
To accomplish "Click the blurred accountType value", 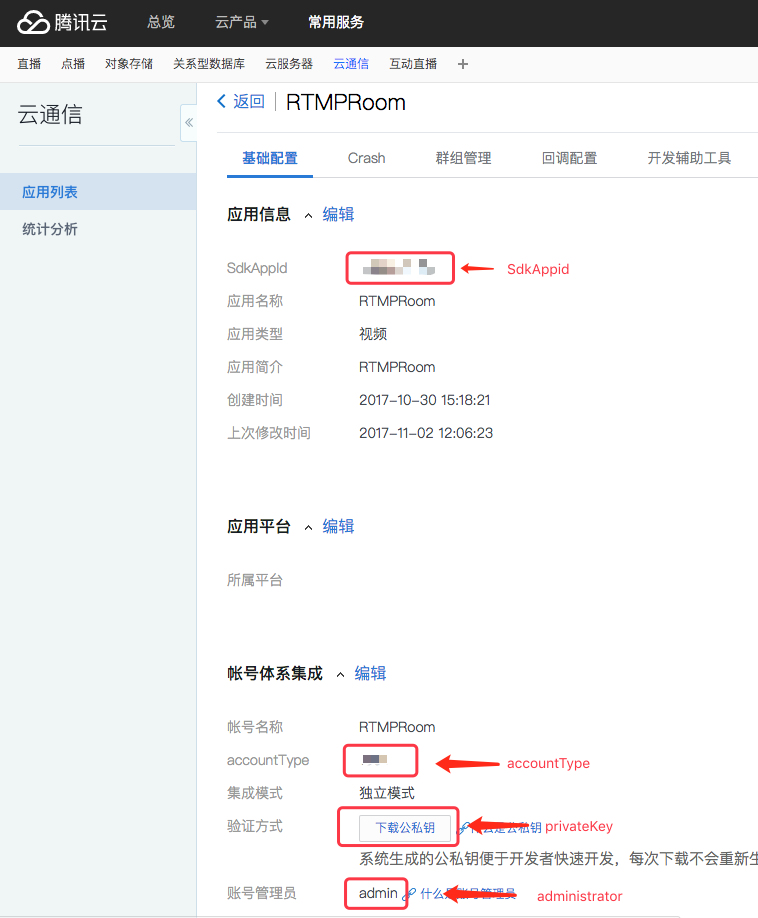I will pyautogui.click(x=375, y=759).
